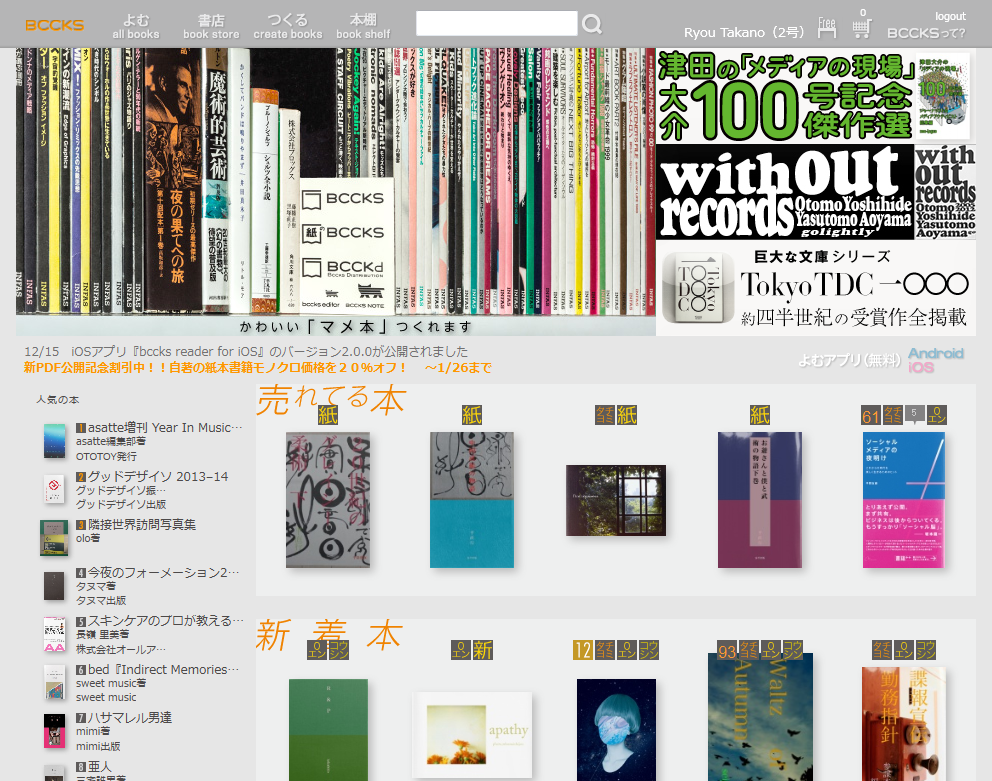Open よむ all books menu

pos(136,27)
